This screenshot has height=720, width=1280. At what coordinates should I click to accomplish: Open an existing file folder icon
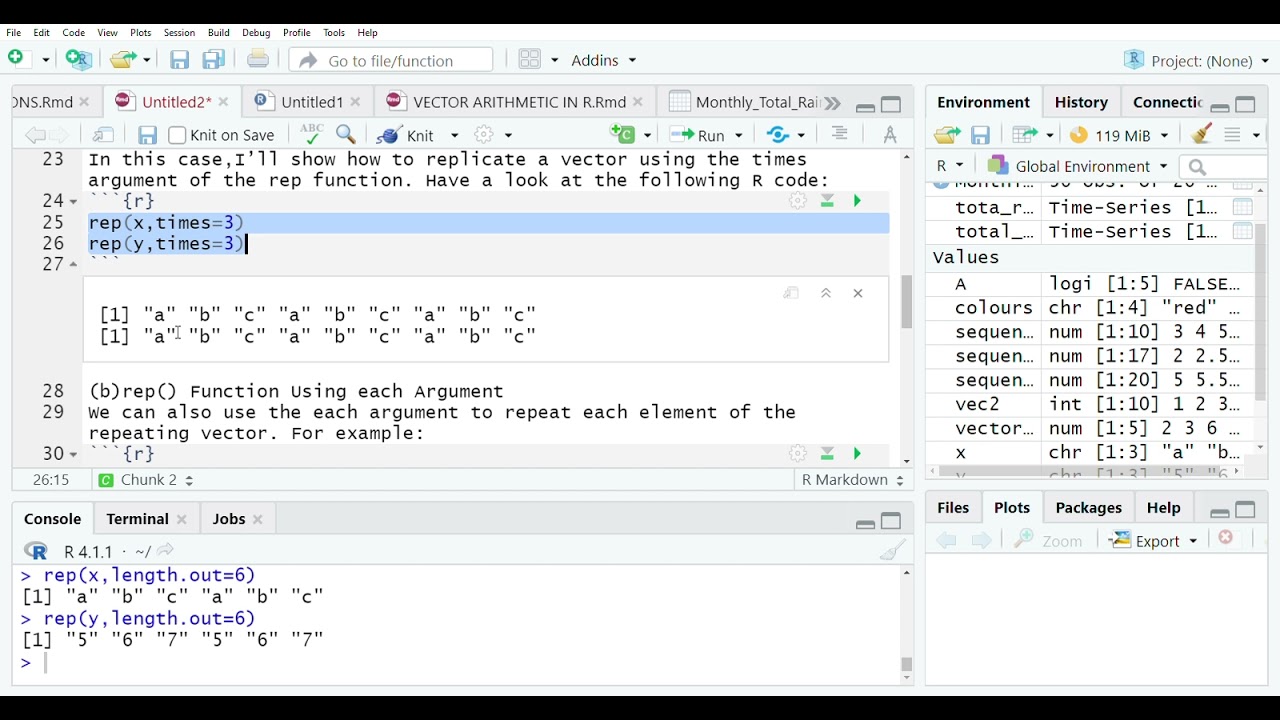point(124,60)
